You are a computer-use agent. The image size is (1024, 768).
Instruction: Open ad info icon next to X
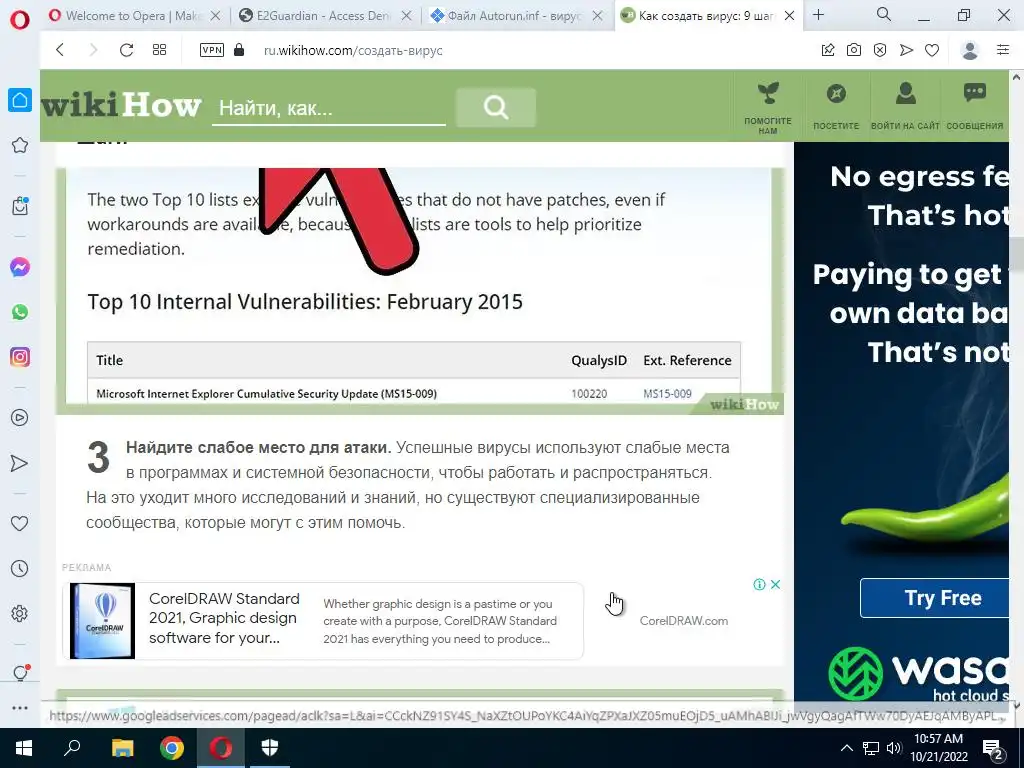pos(759,584)
